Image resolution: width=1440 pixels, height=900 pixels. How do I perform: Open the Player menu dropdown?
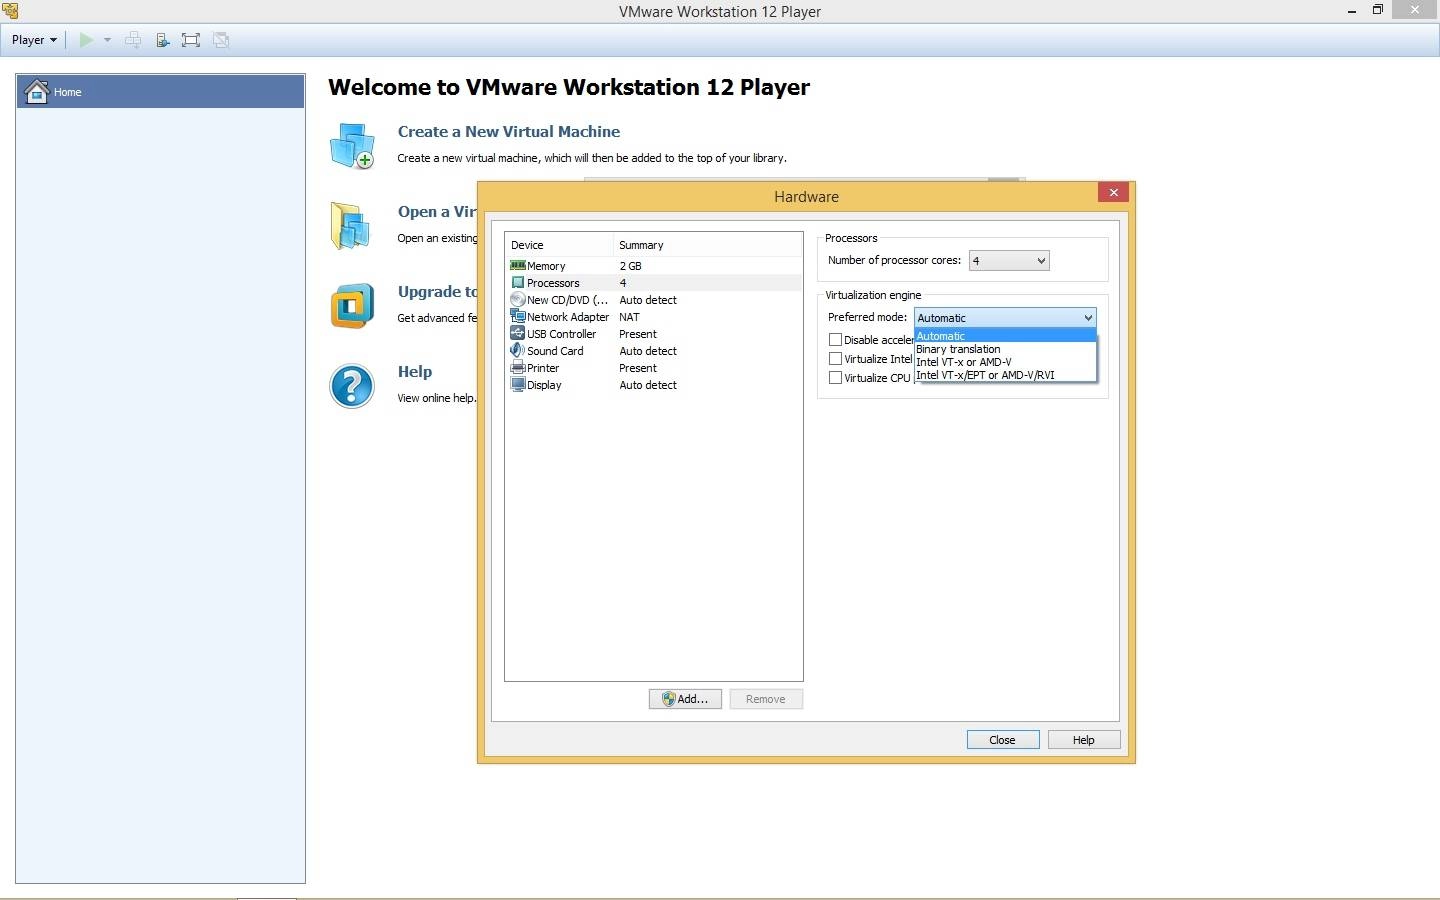[34, 40]
